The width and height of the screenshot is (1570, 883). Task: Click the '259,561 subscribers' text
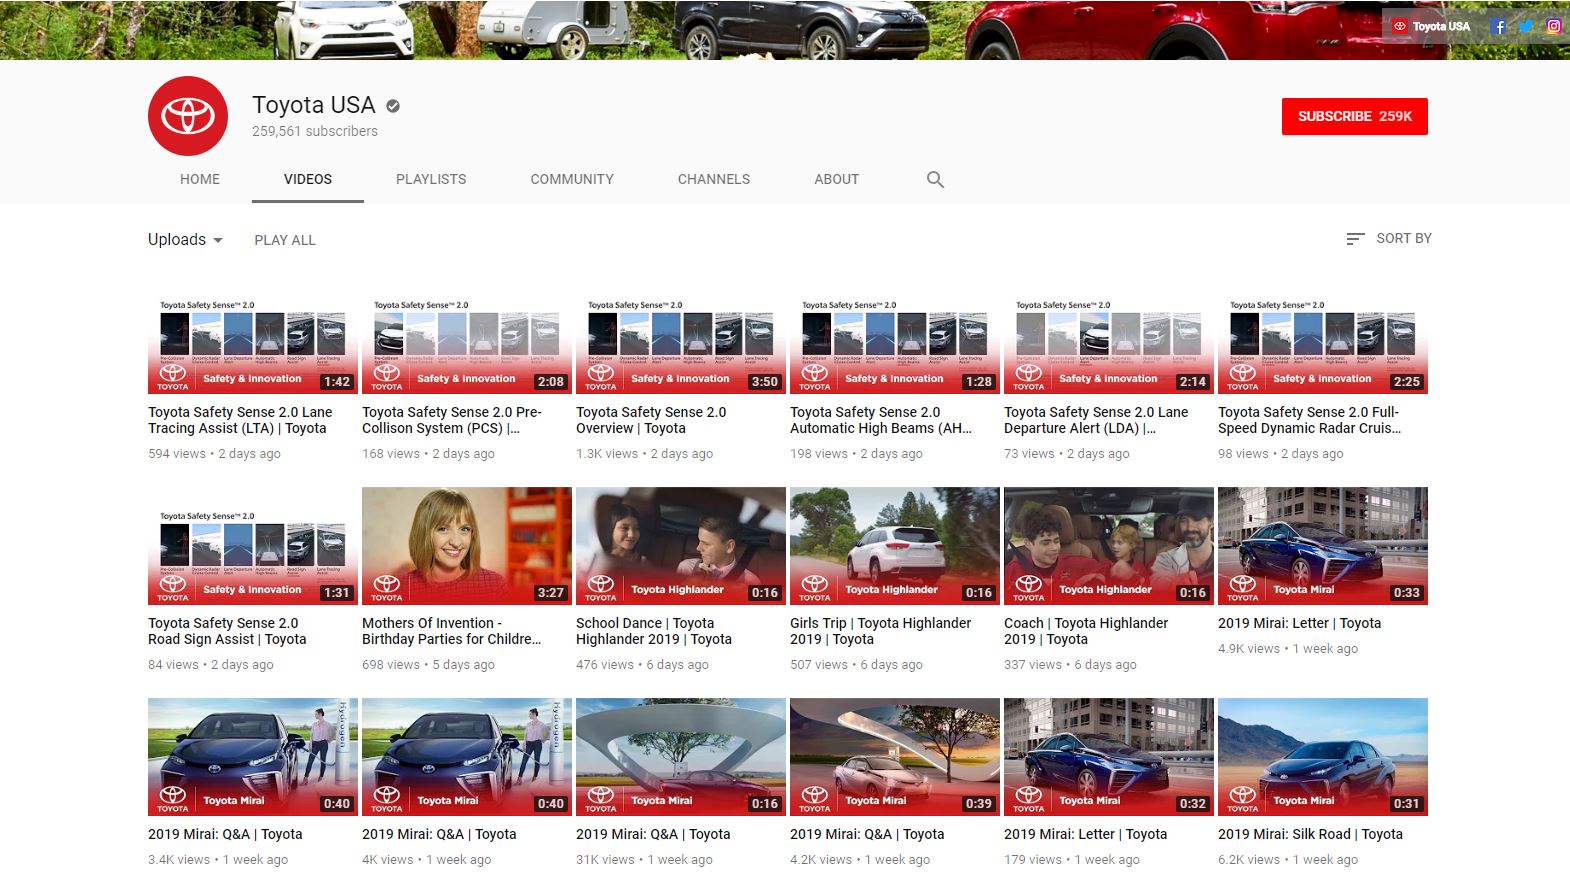click(x=315, y=131)
